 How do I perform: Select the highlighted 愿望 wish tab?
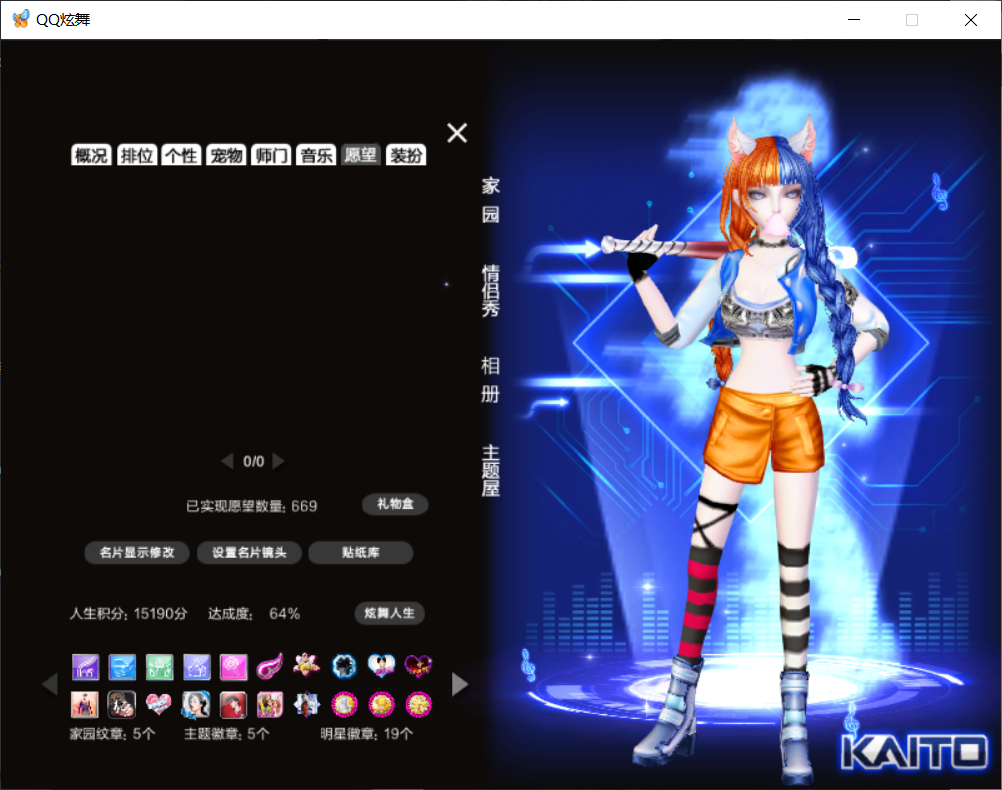pyautogui.click(x=361, y=155)
